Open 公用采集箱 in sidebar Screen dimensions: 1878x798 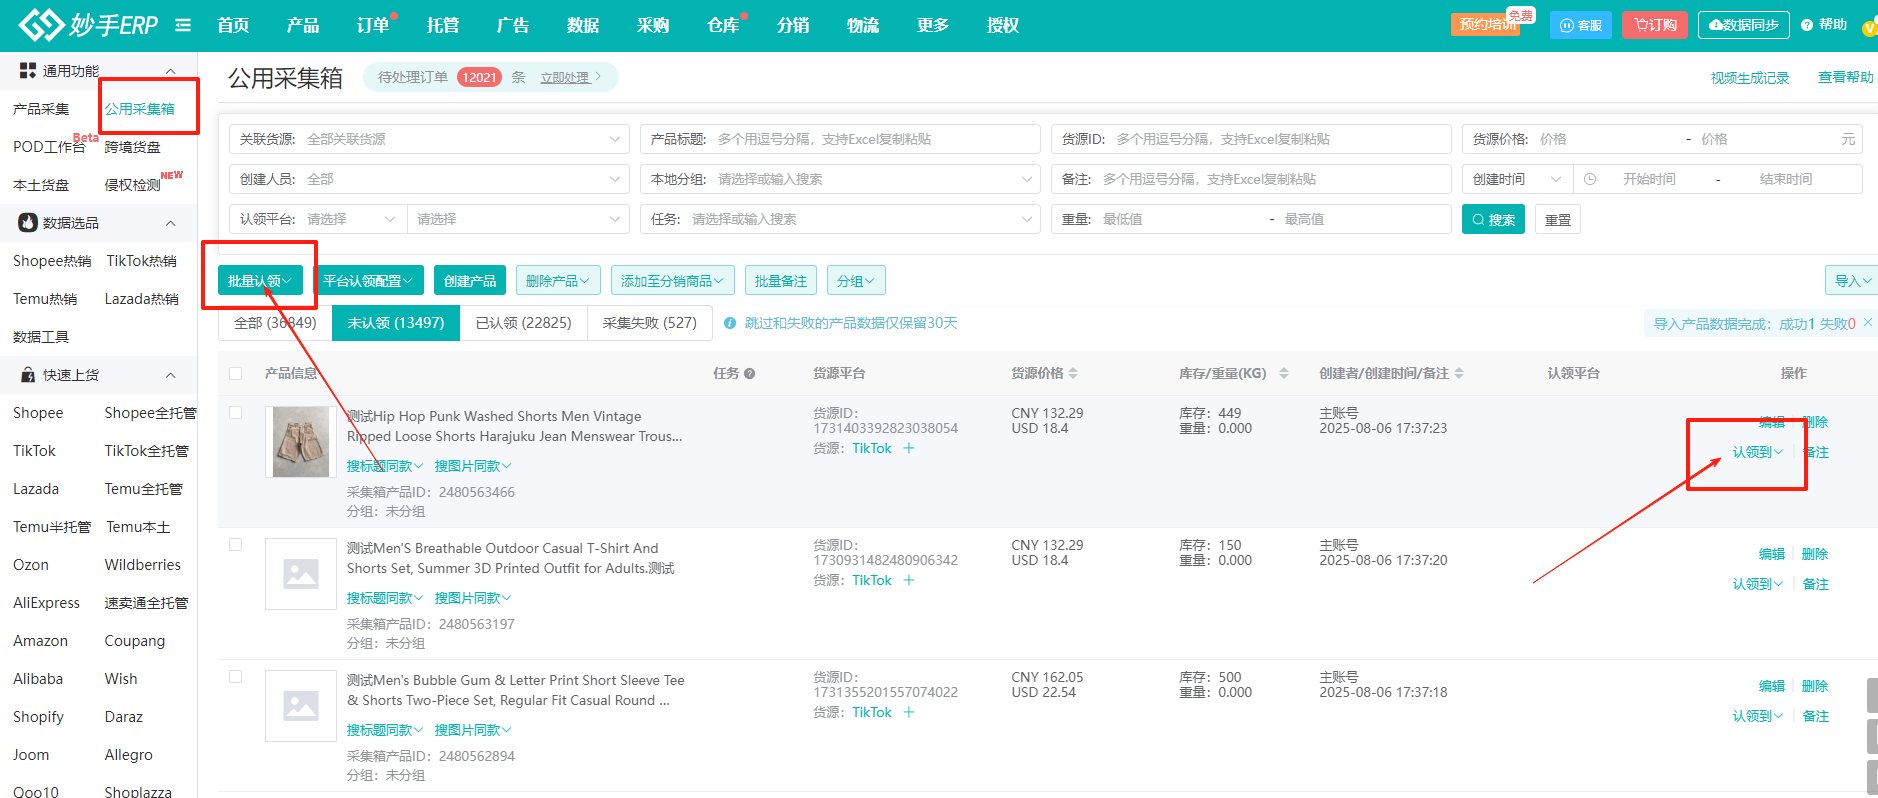(x=140, y=108)
